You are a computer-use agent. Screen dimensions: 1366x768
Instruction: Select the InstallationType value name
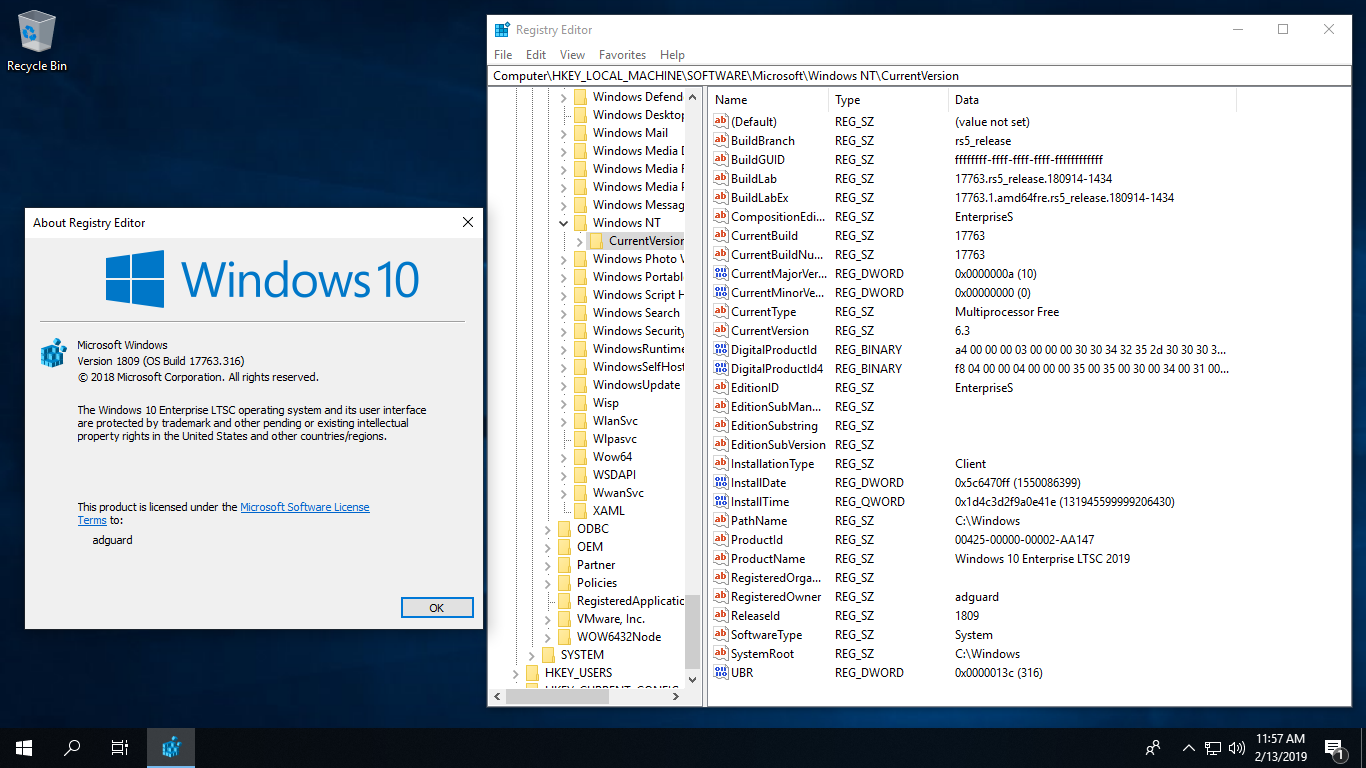point(772,463)
